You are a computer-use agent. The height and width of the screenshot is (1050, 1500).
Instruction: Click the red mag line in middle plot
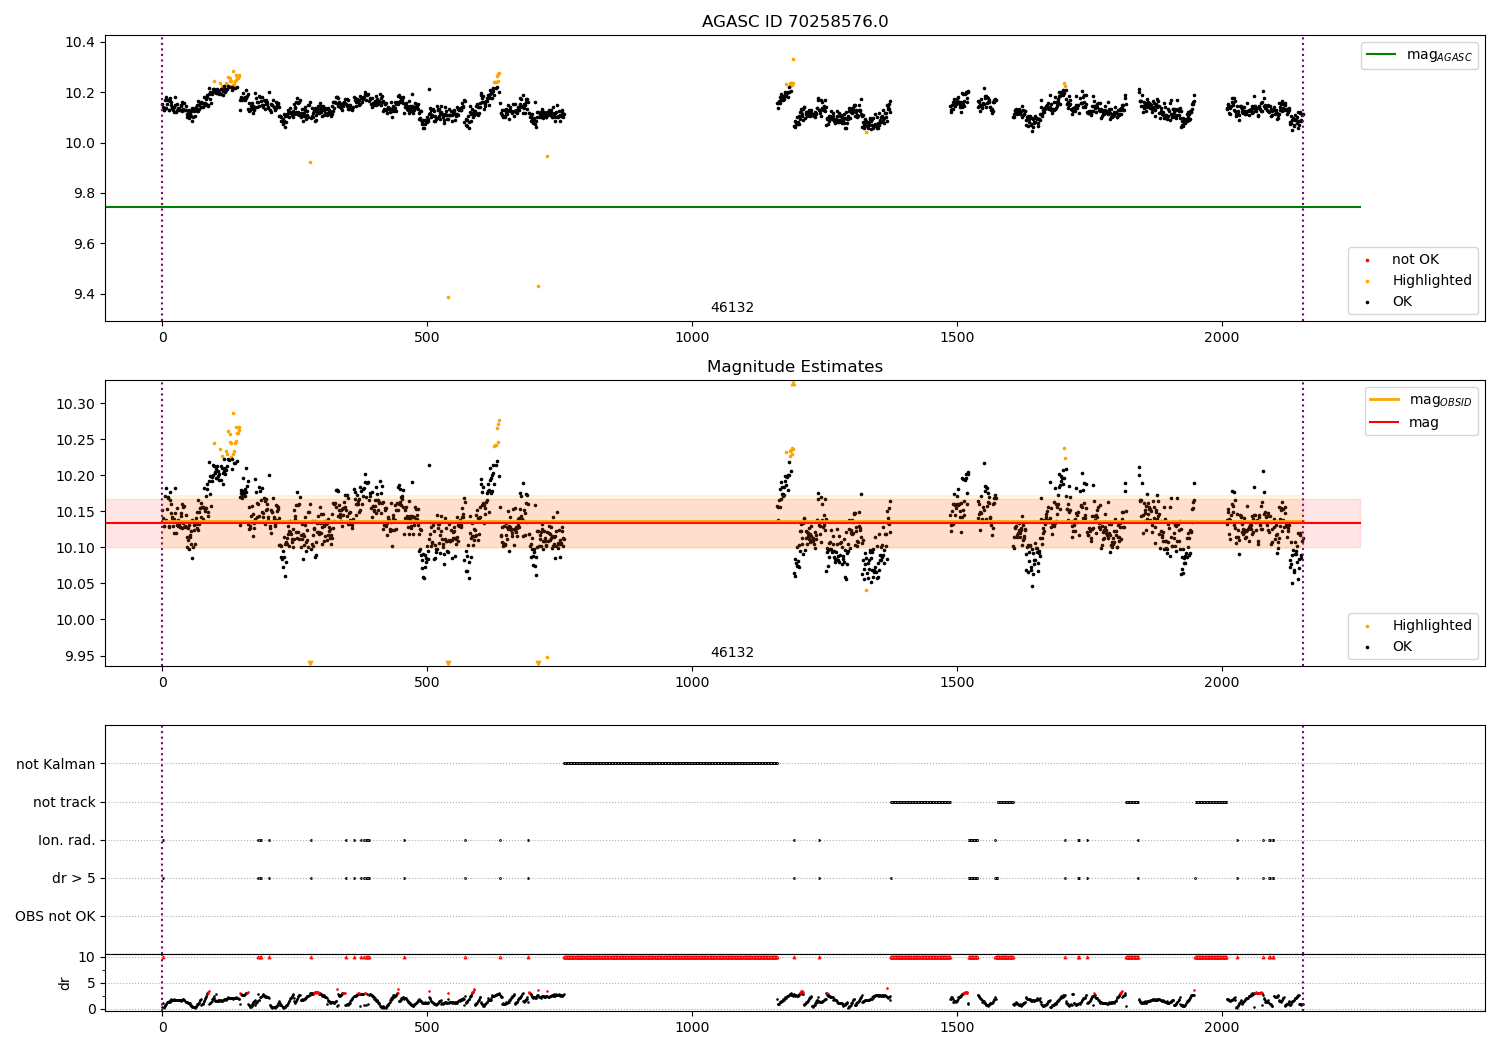pos(732,523)
